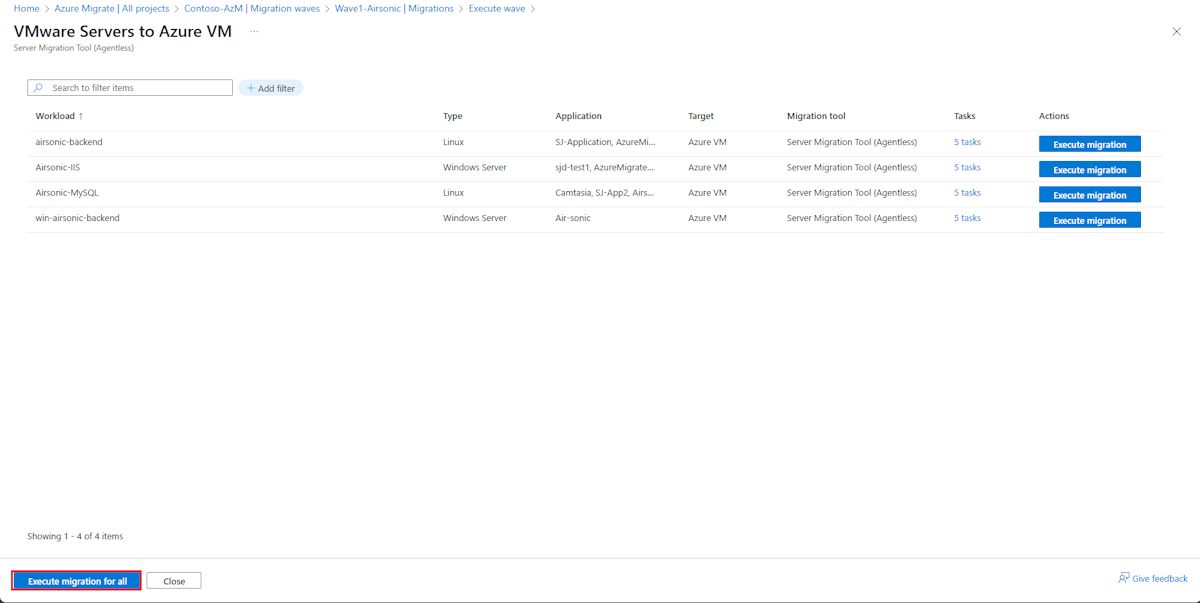The height and width of the screenshot is (603, 1200).
Task: Click the Close button at bottom
Action: pyautogui.click(x=174, y=581)
